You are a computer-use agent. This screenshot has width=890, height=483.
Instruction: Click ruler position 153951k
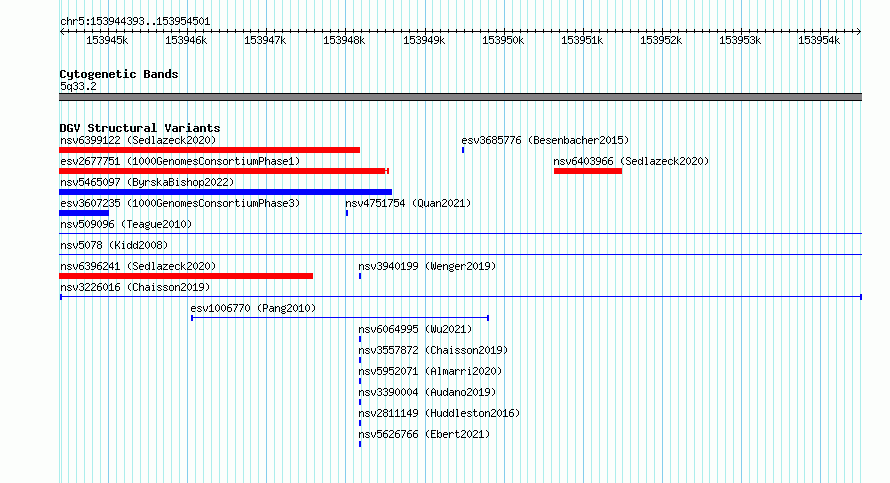click(582, 40)
